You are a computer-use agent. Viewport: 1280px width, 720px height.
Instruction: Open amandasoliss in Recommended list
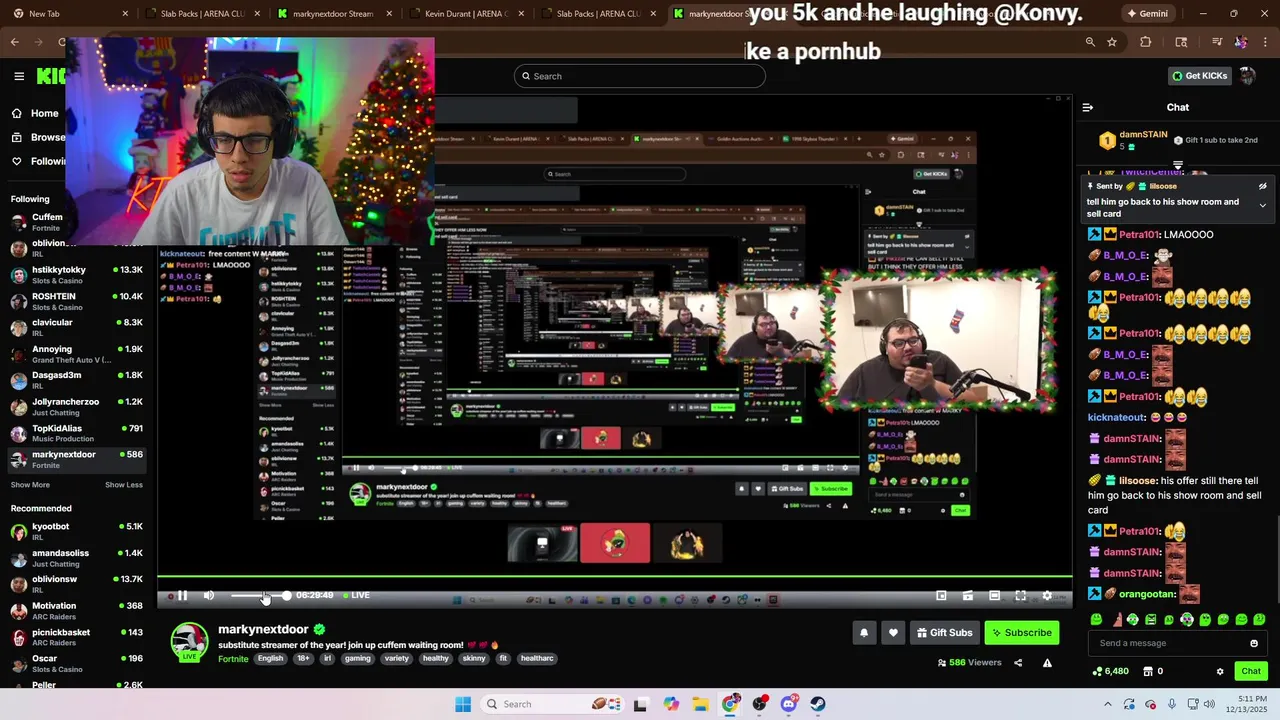click(x=75, y=558)
